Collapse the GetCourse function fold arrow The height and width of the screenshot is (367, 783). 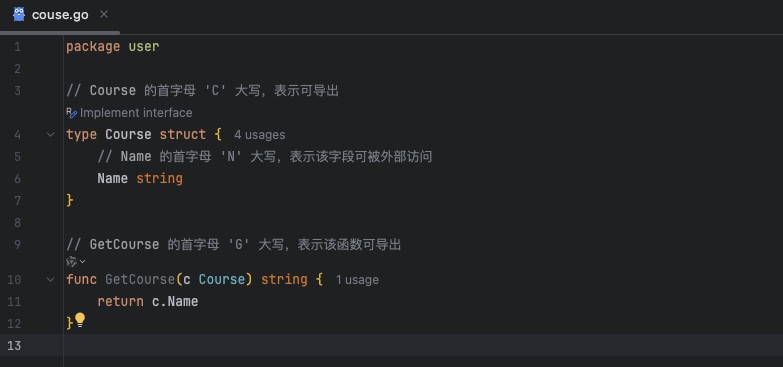tap(50, 280)
